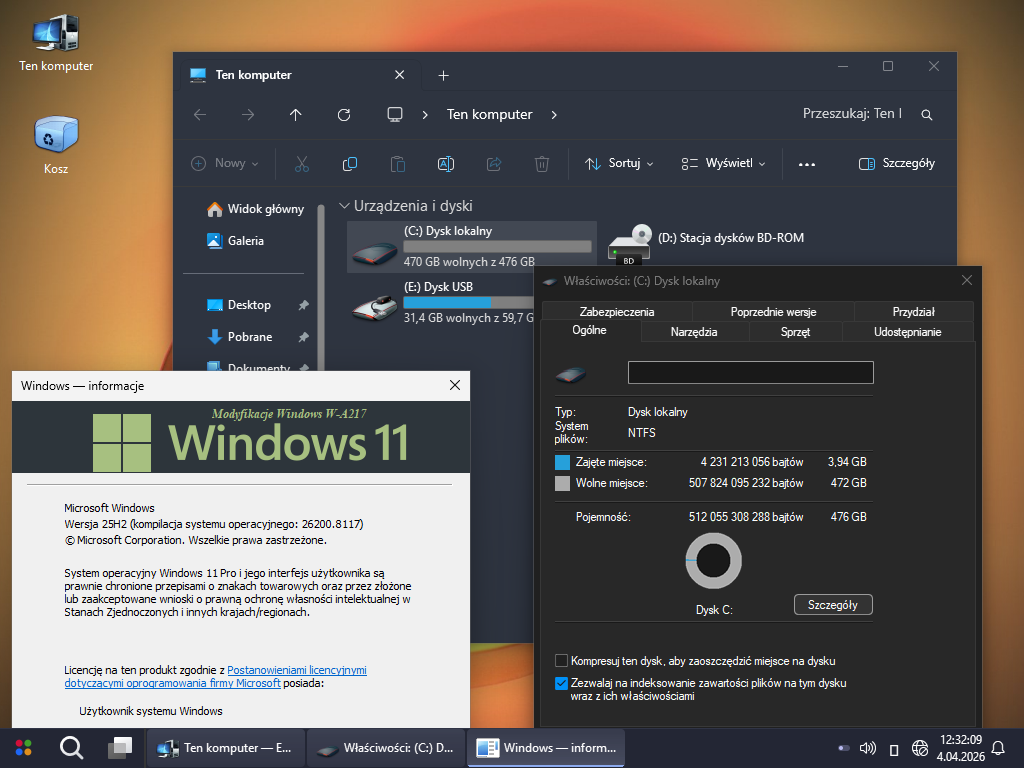Click the search magnifier icon on taskbar
This screenshot has height=768, width=1024.
pyautogui.click(x=71, y=747)
